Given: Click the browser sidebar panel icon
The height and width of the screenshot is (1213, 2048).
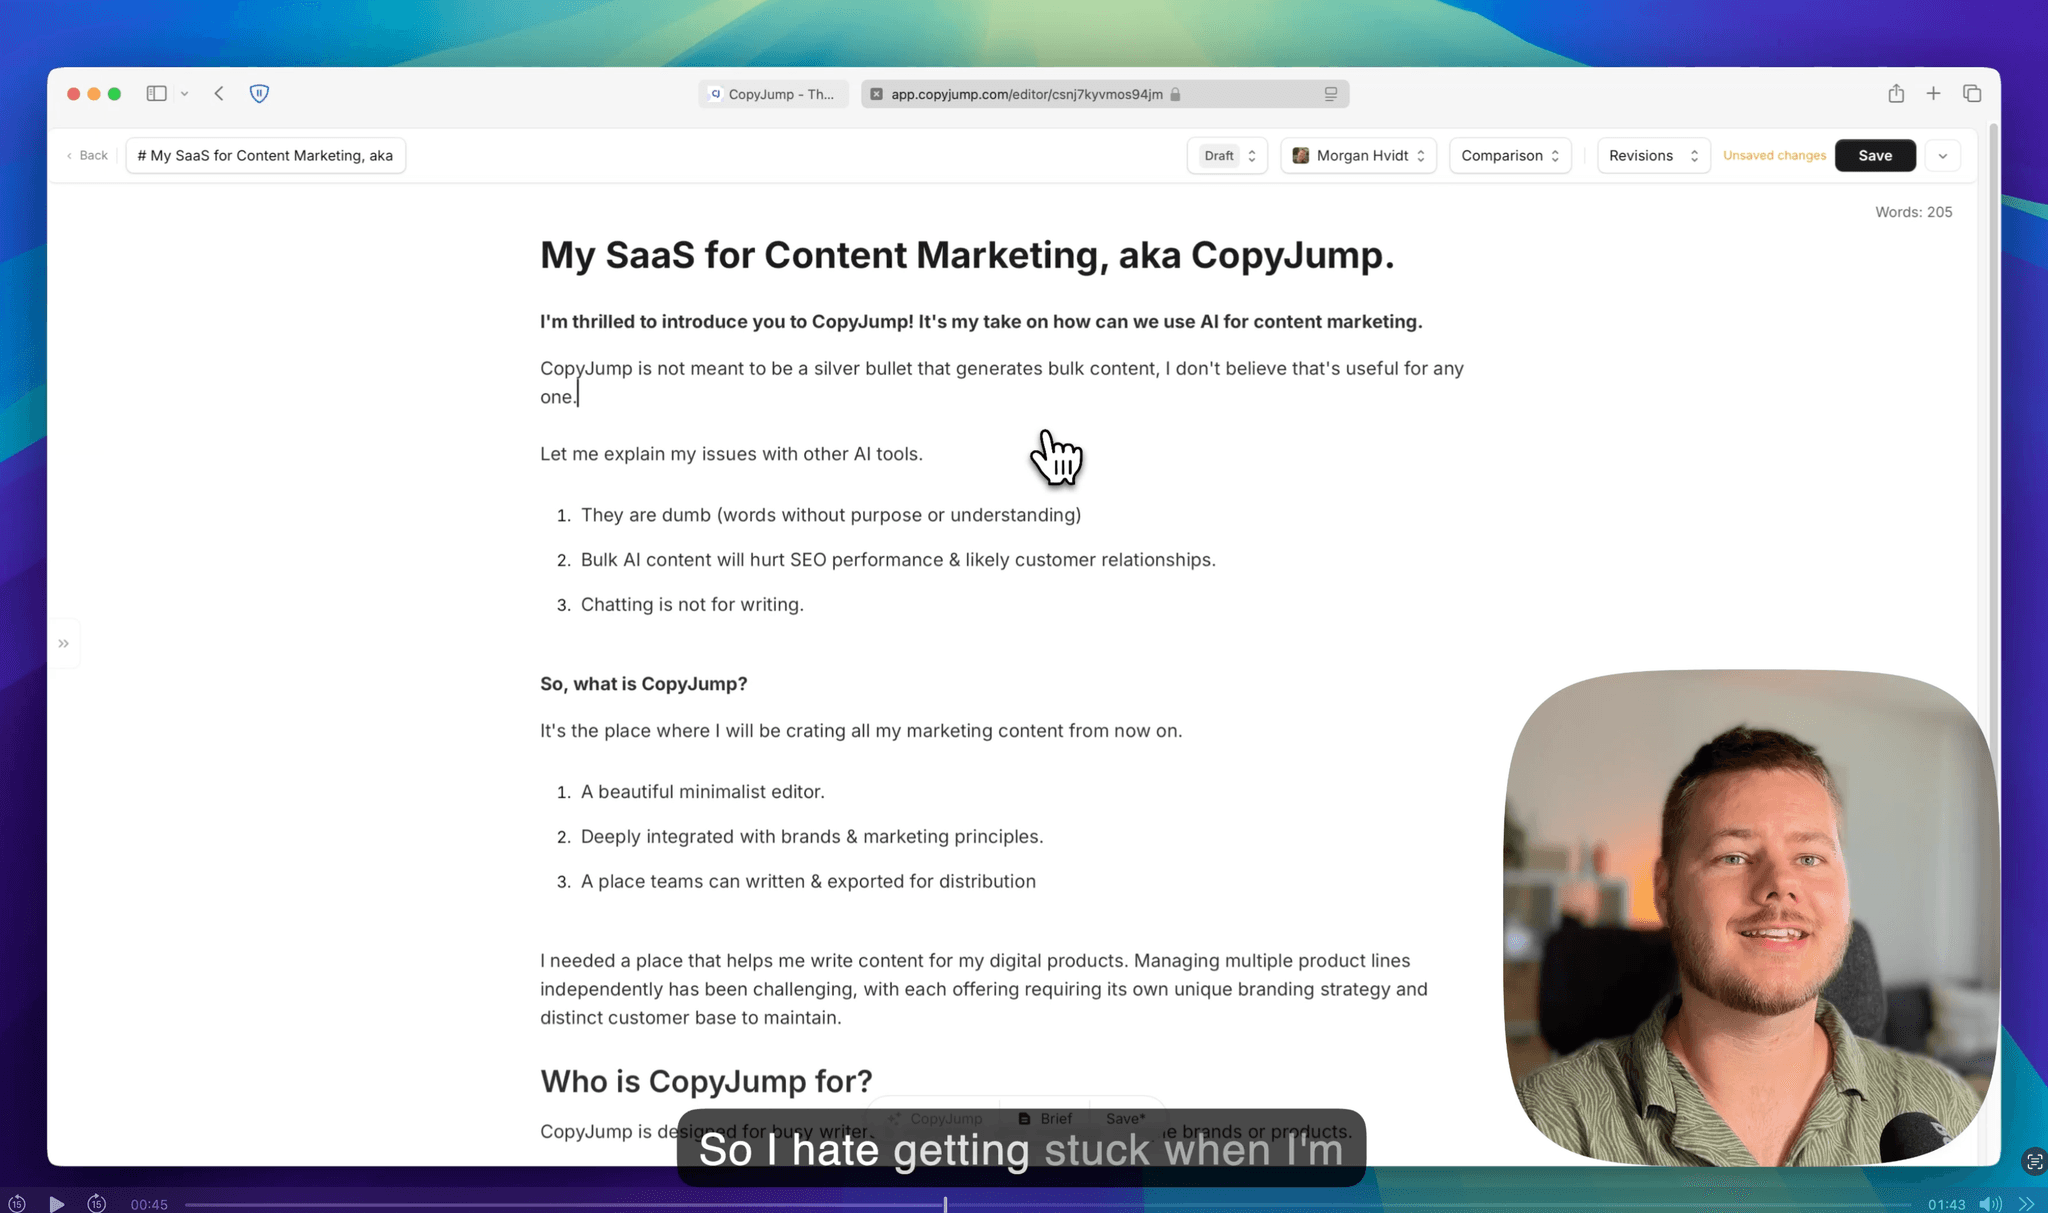Looking at the screenshot, I should [157, 92].
